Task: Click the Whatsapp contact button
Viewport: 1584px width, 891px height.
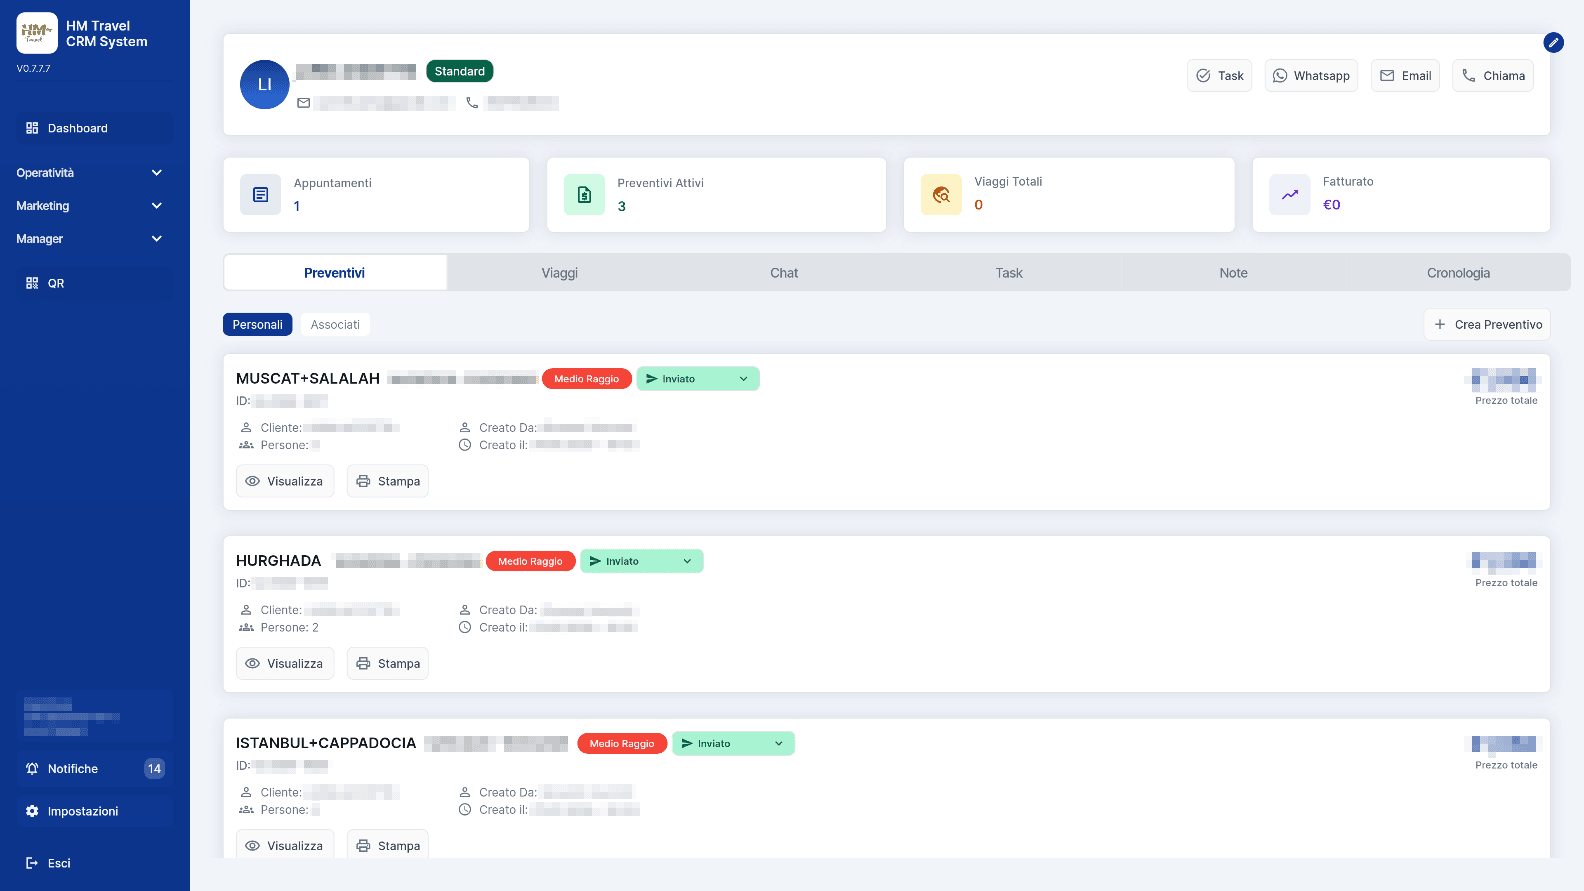Action: click(x=1311, y=76)
